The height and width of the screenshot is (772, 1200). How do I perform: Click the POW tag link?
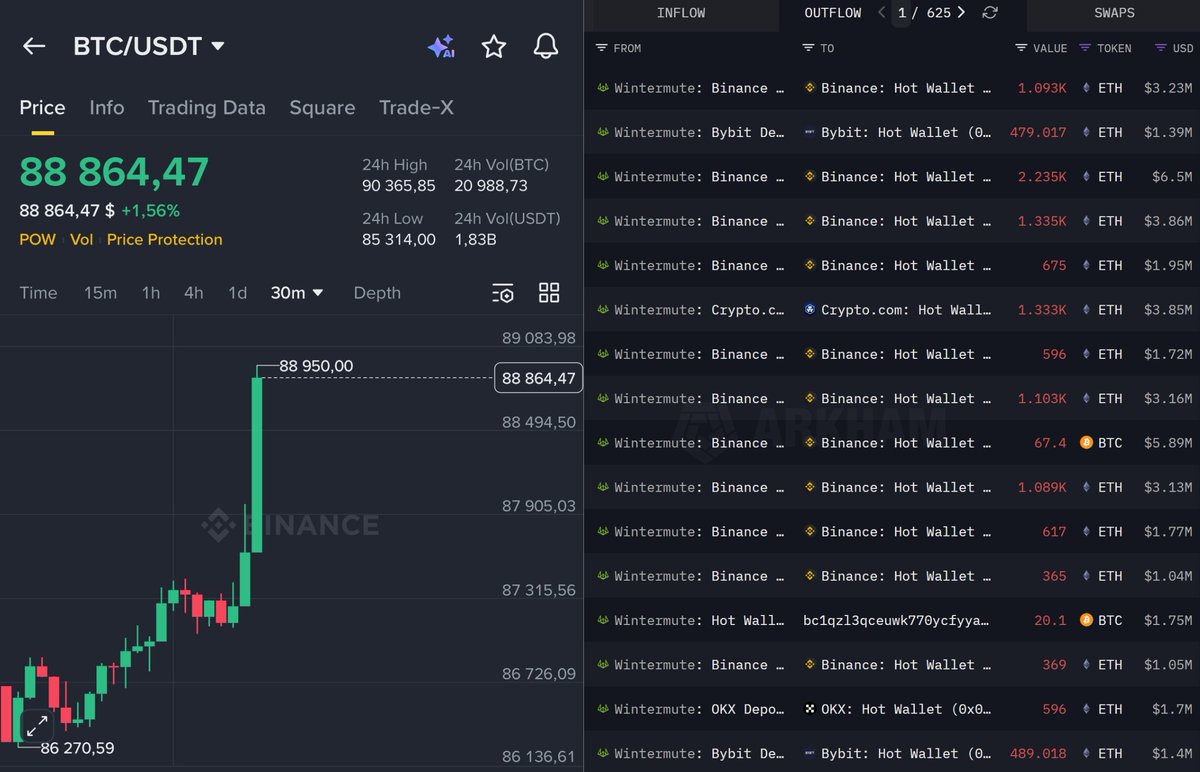(37, 240)
